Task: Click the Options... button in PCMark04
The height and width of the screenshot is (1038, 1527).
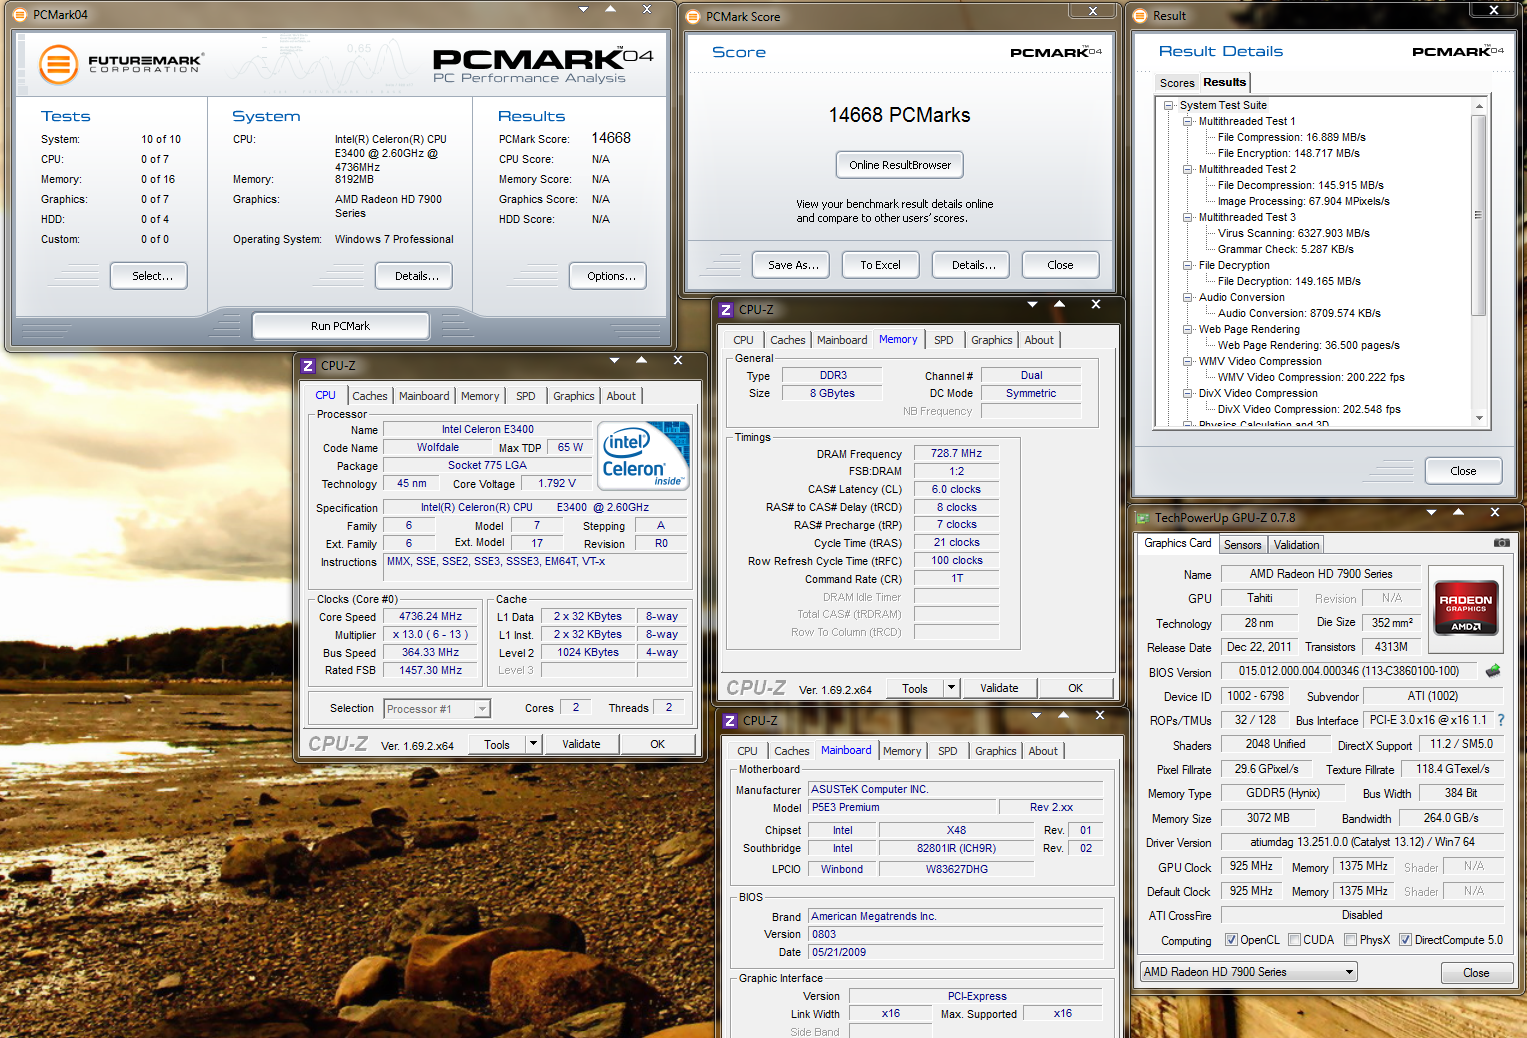Action: pyautogui.click(x=608, y=276)
